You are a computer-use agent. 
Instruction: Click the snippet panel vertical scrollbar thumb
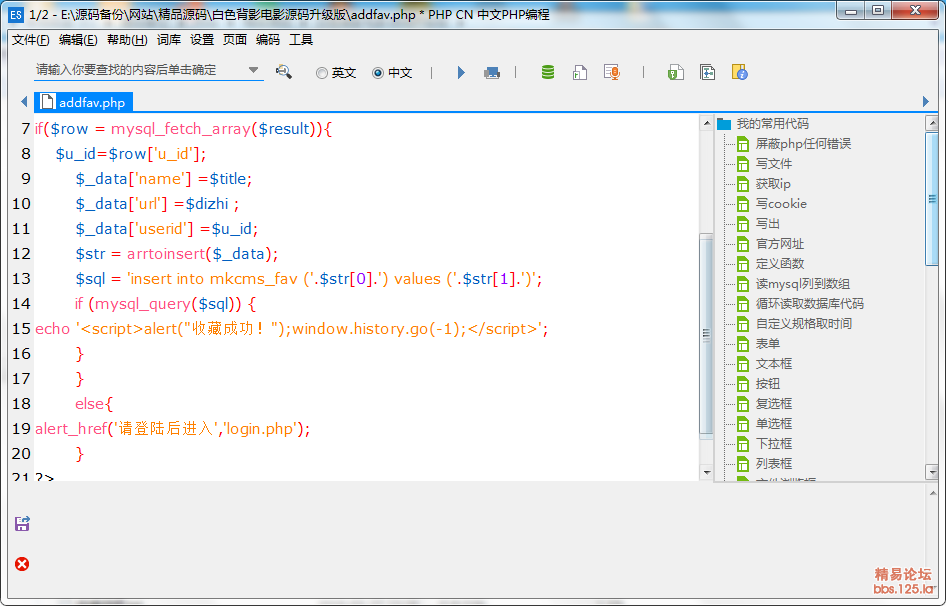[x=932, y=199]
